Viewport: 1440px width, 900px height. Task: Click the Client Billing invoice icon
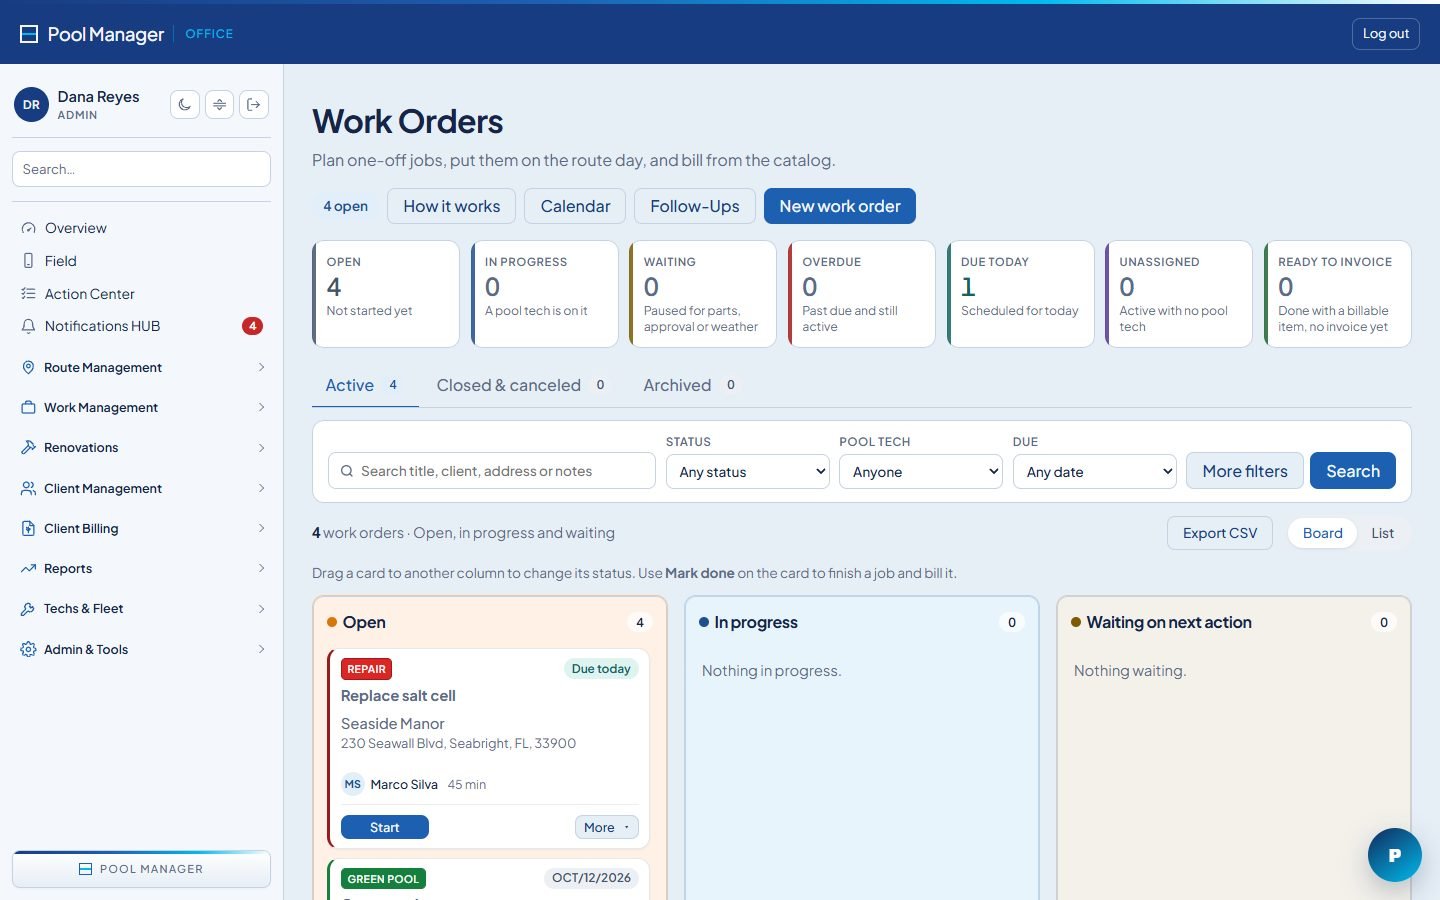[28, 528]
